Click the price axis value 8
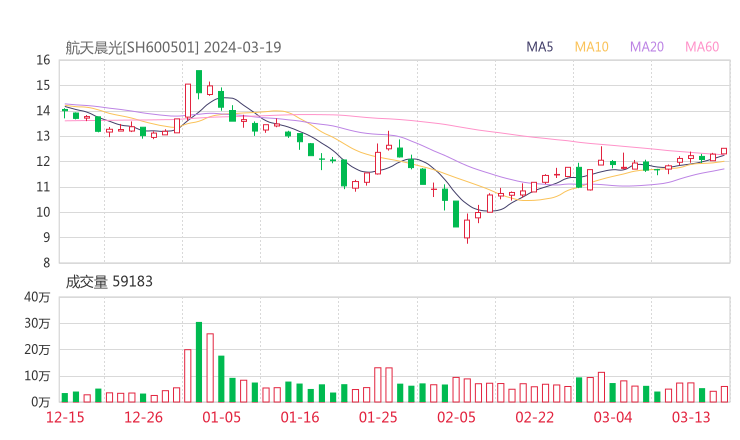Screen dimensions: 740x440 pyautogui.click(x=47, y=263)
